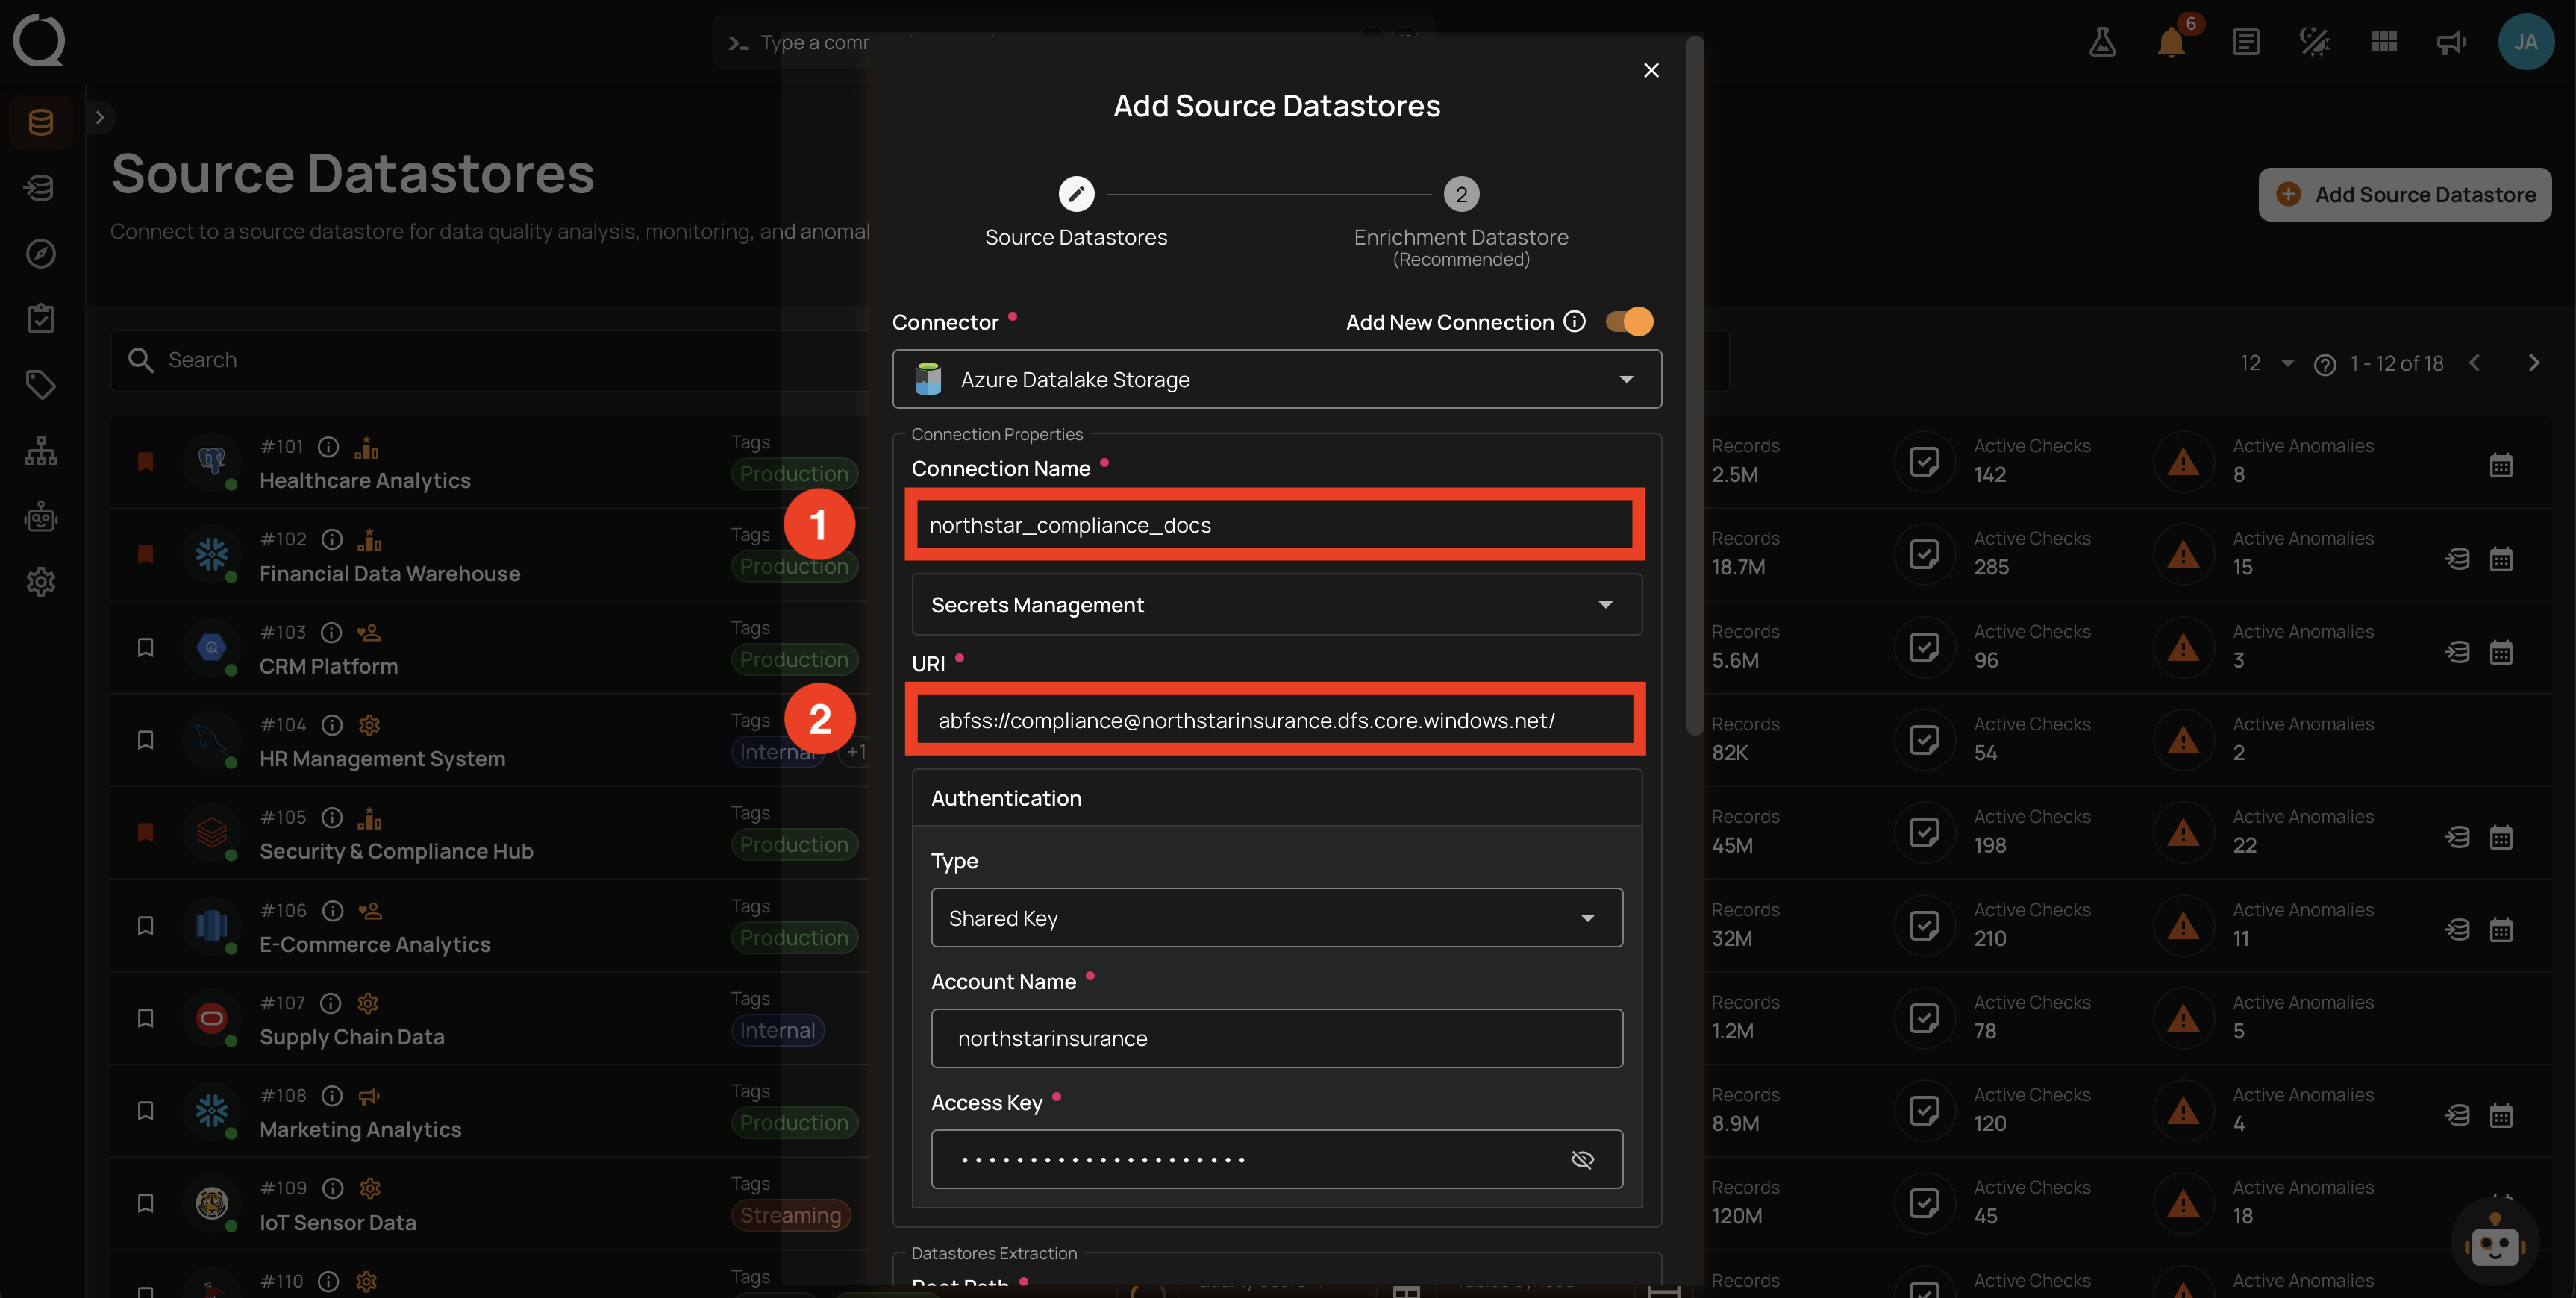The width and height of the screenshot is (2576, 1298).
Task: Click the Qualytics logo
Action: point(39,41)
